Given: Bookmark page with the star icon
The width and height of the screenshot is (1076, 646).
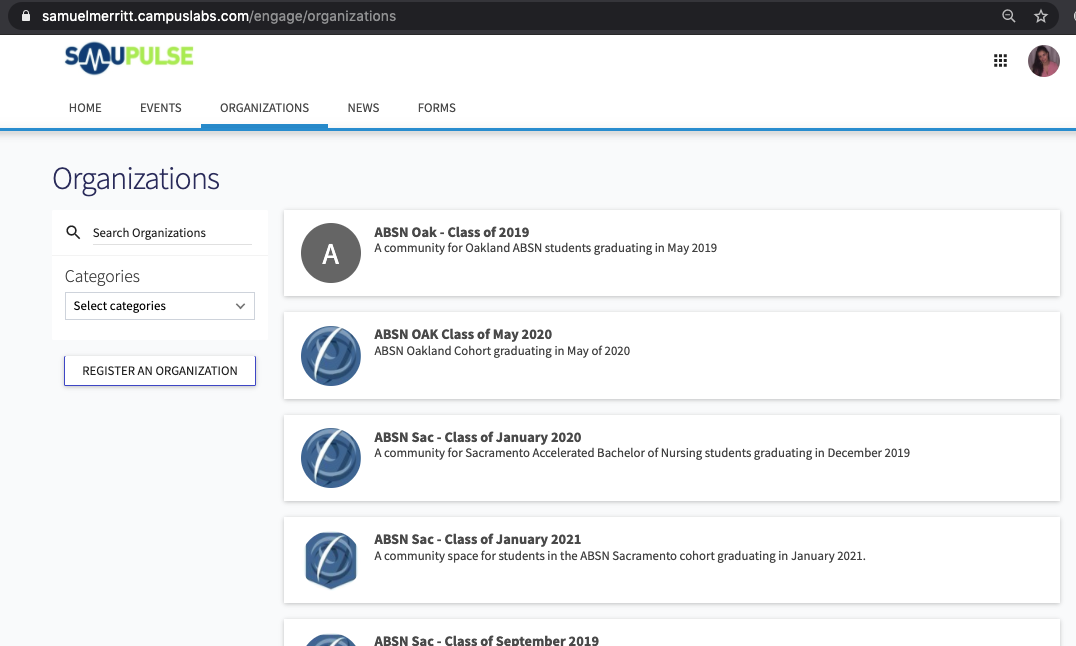Looking at the screenshot, I should (x=1041, y=16).
